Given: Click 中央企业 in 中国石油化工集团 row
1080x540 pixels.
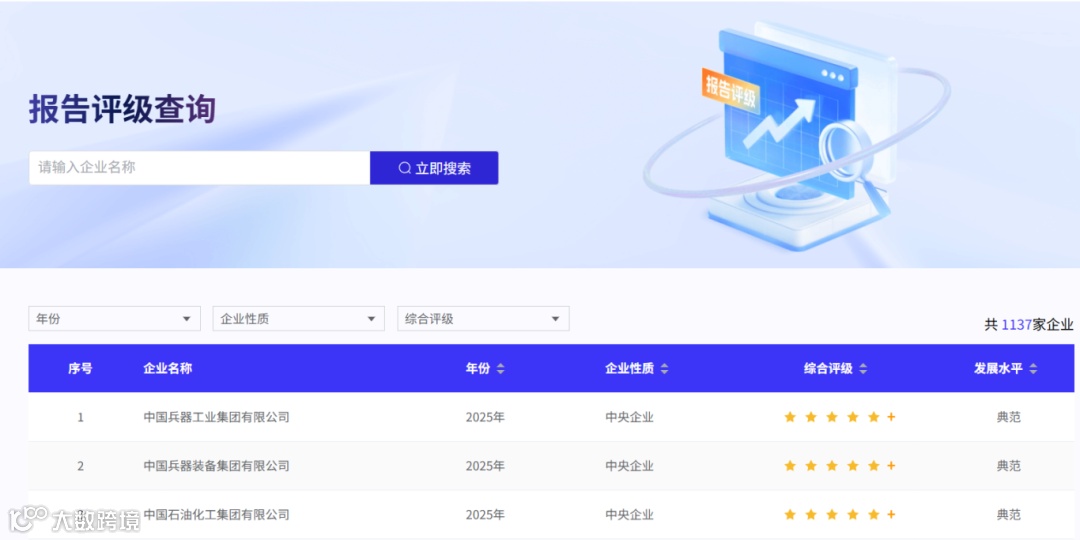Looking at the screenshot, I should pyautogui.click(x=630, y=515).
